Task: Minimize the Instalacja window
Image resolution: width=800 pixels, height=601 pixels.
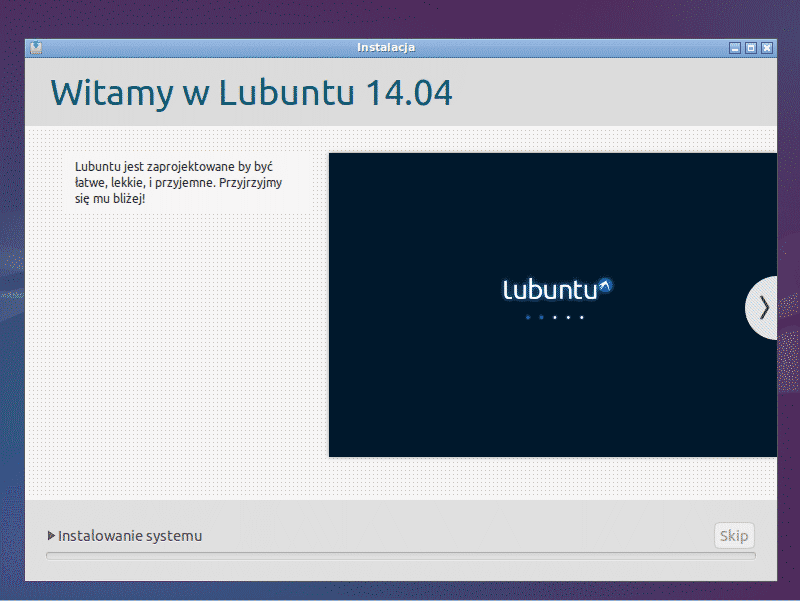Action: click(x=735, y=47)
